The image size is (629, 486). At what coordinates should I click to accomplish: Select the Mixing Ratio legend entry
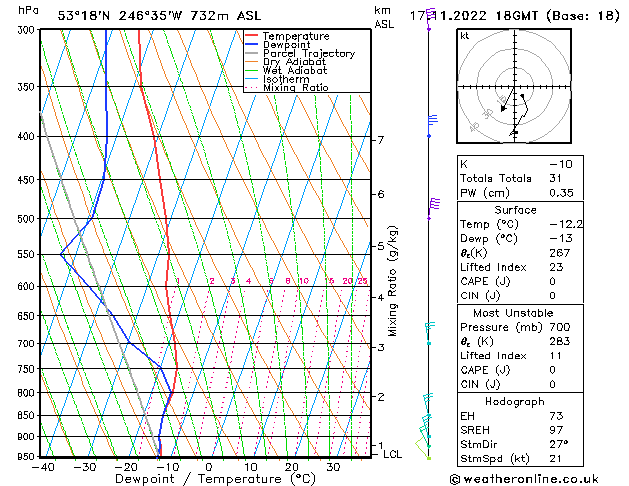pos(295,88)
